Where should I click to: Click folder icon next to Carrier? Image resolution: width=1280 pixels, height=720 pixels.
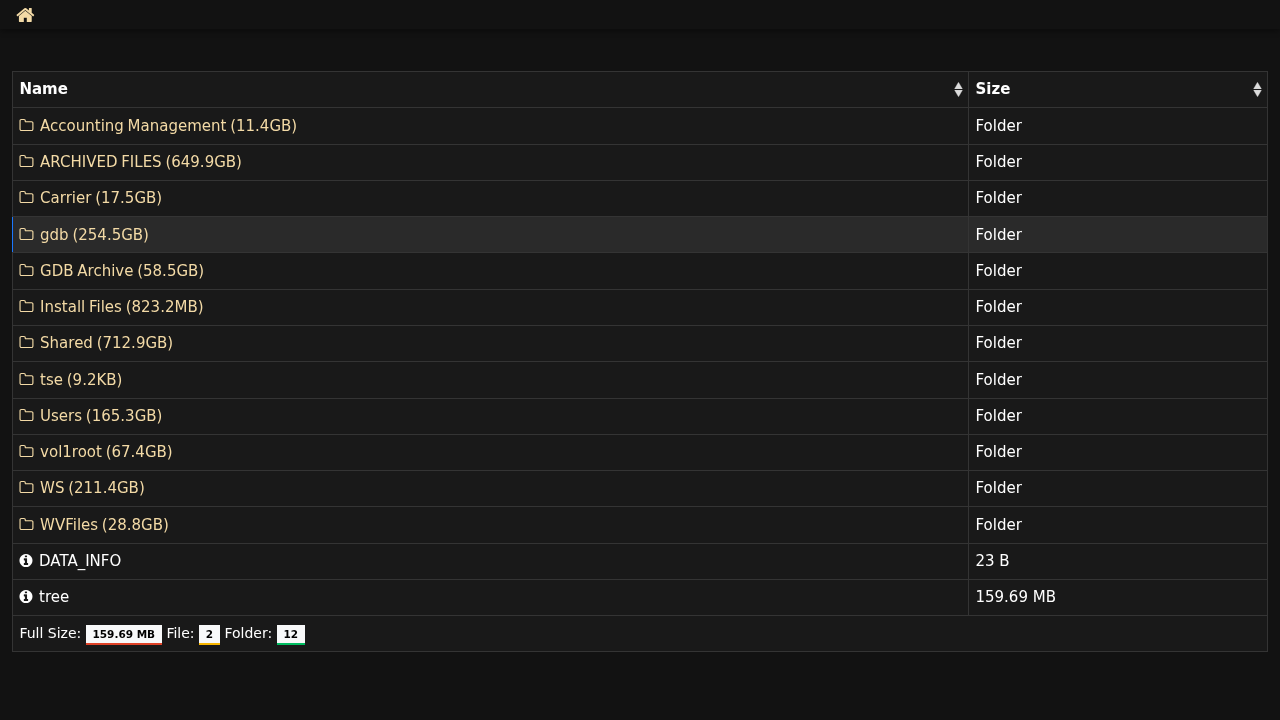[x=26, y=198]
